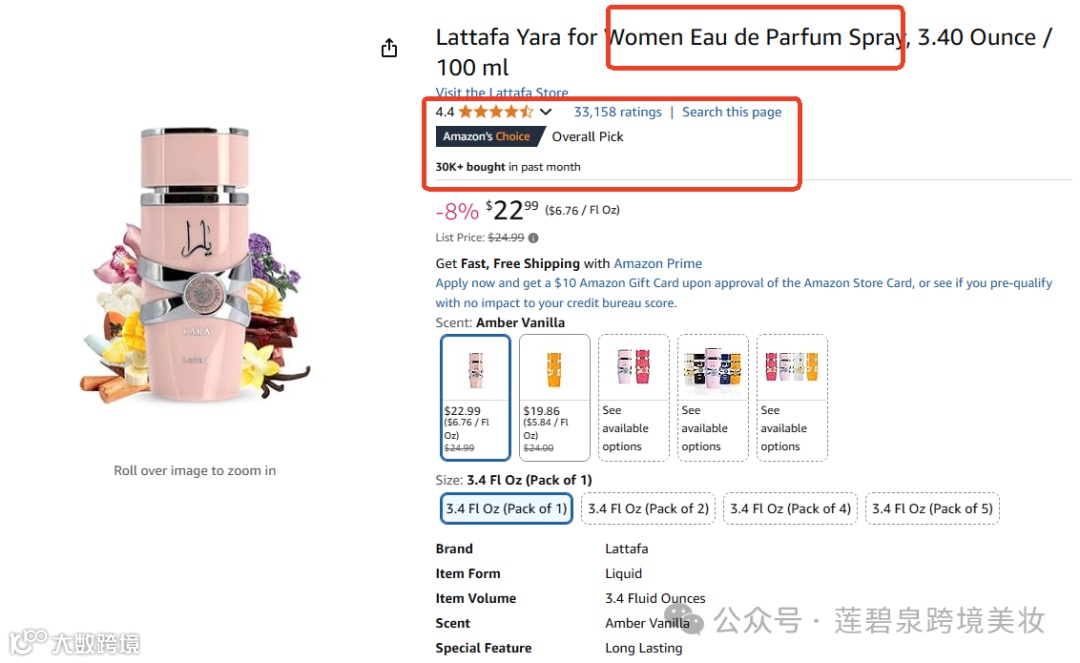The height and width of the screenshot is (663, 1080).
Task: Open the 33,158 ratings link
Action: (x=617, y=112)
